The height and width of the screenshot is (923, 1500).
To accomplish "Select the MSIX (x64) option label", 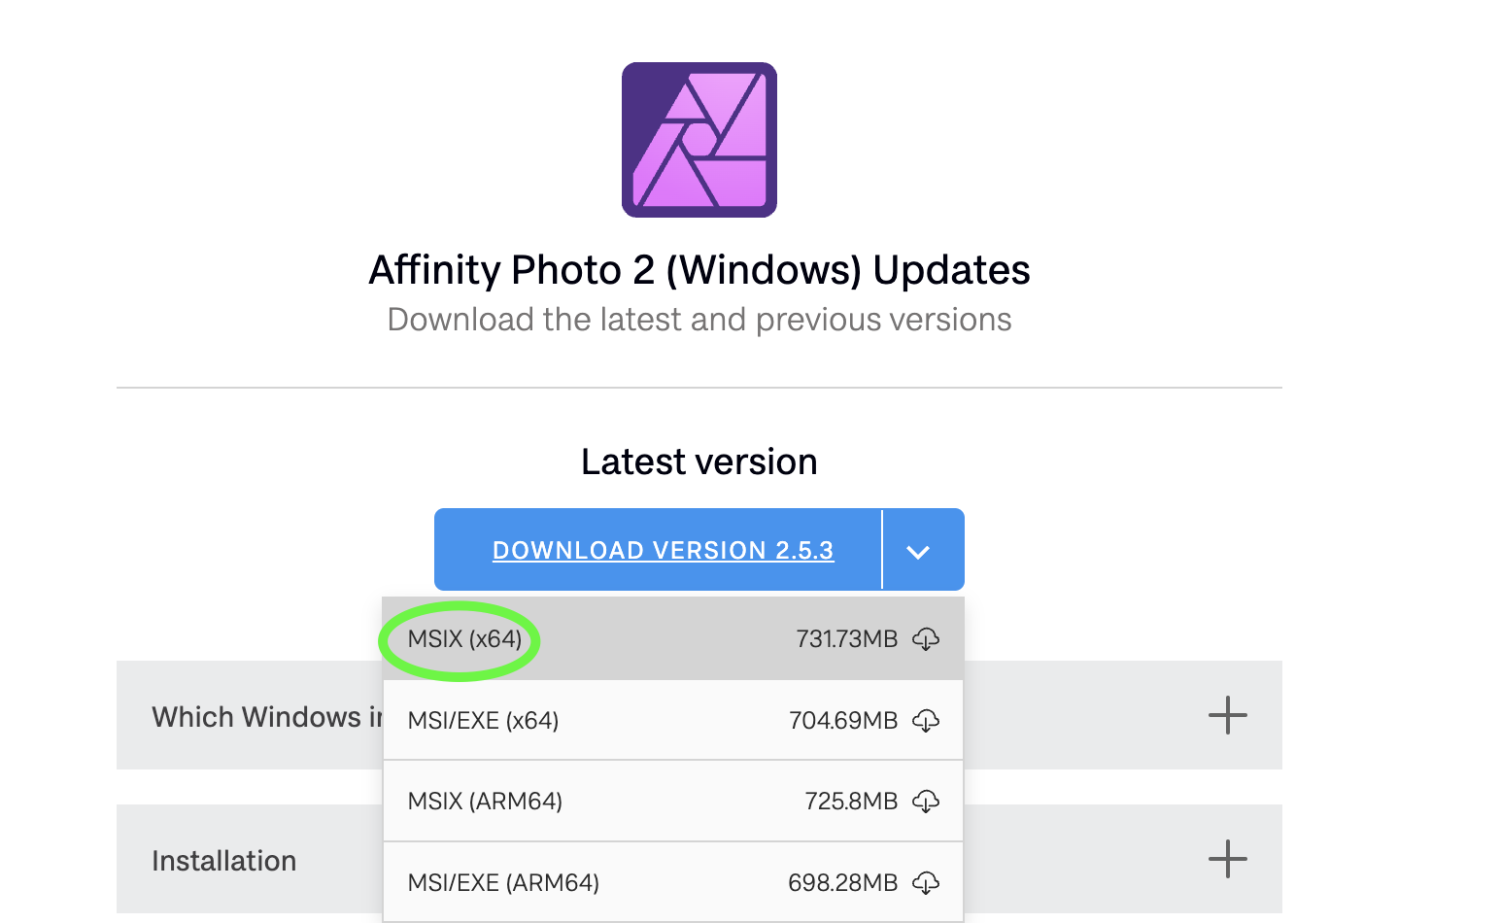I will pyautogui.click(x=465, y=639).
